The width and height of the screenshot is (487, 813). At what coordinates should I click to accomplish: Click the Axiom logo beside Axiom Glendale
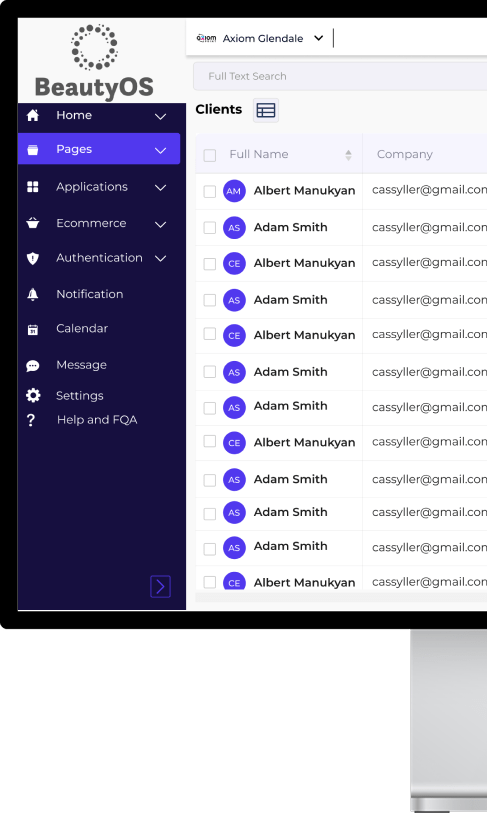tap(206, 38)
